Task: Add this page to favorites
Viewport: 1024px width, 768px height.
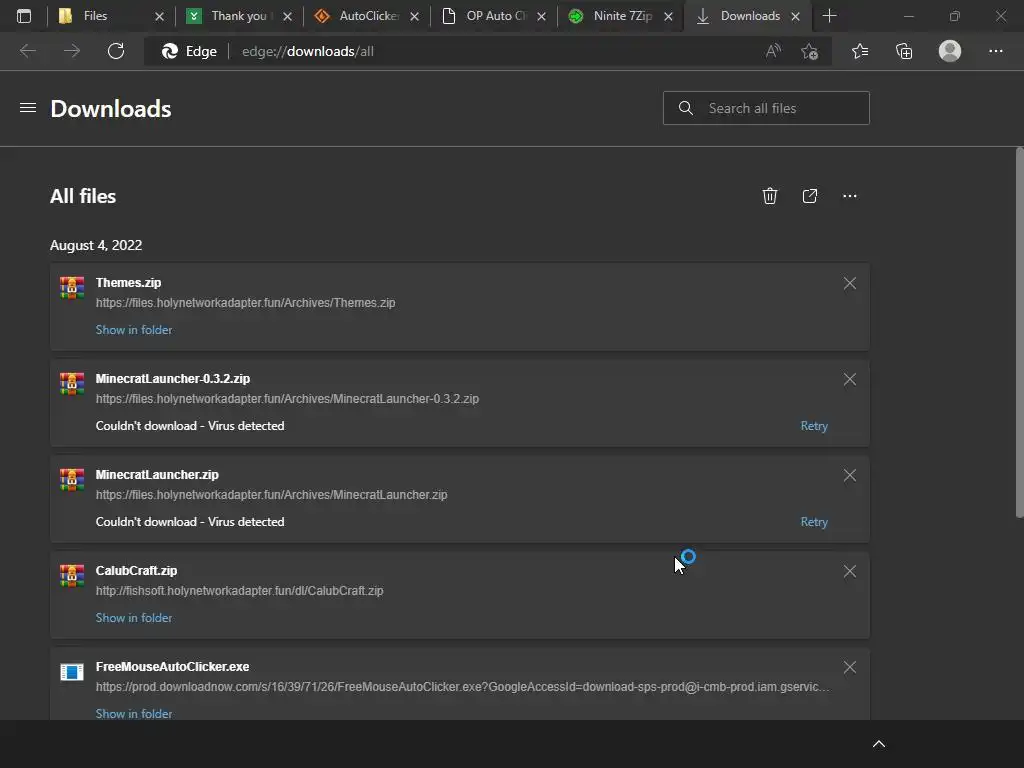Action: point(810,51)
